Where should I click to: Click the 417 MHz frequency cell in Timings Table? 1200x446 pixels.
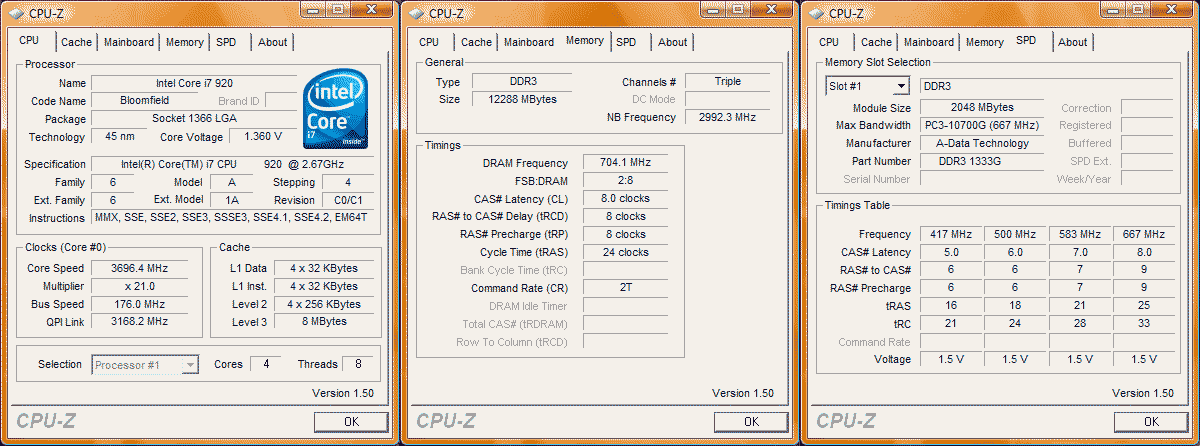(951, 235)
